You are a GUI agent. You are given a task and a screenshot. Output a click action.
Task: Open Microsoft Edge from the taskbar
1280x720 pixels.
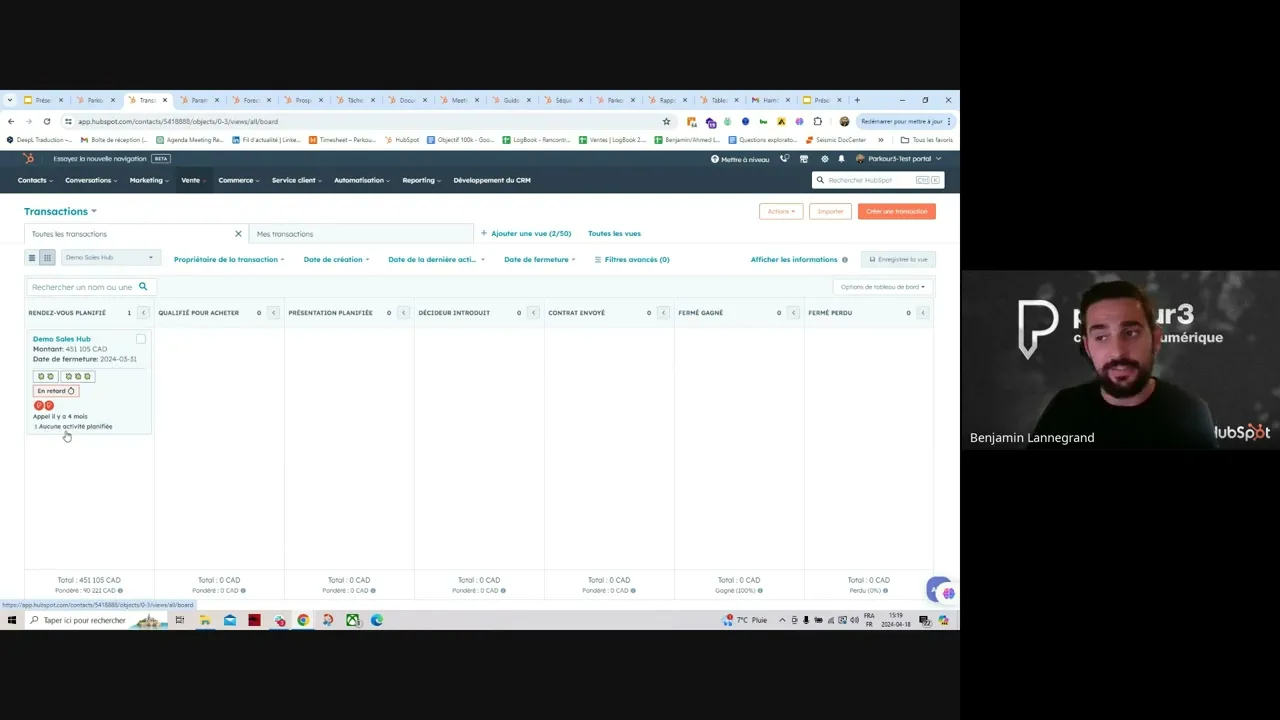377,620
